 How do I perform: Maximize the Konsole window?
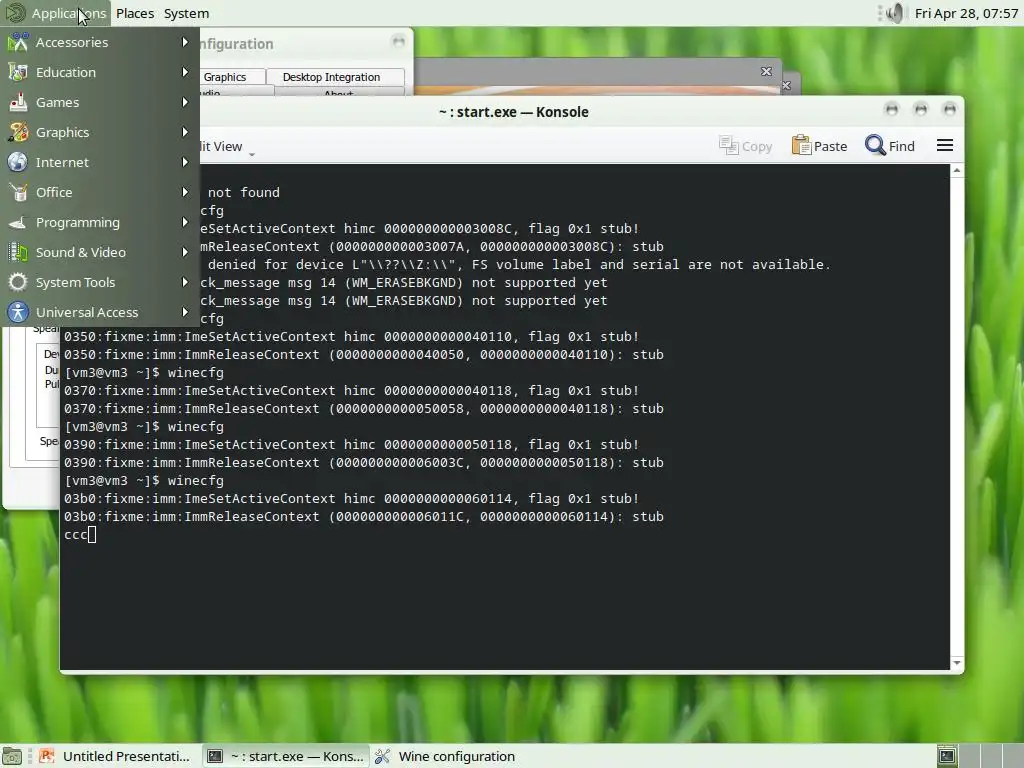coord(921,110)
